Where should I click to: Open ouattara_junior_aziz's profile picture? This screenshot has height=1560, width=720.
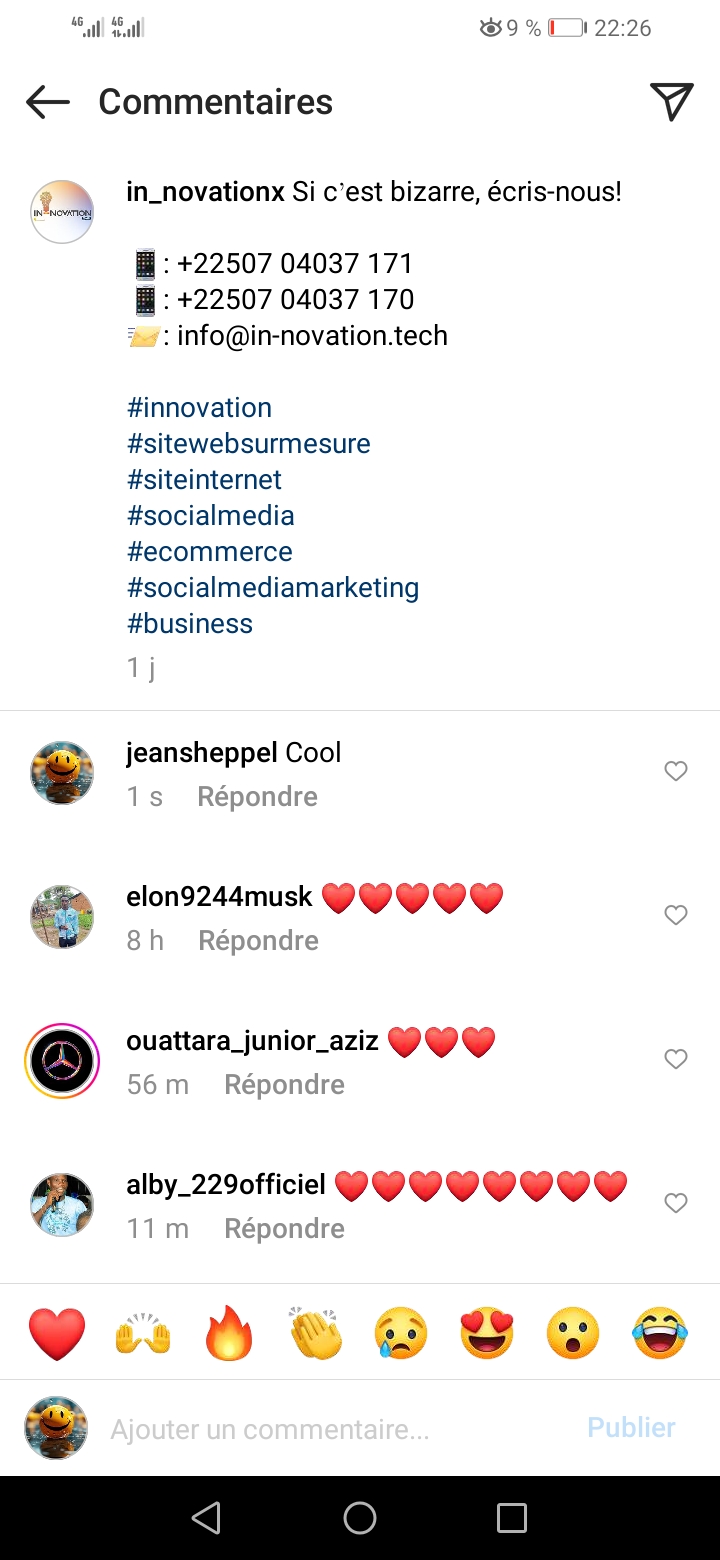pos(62,1061)
